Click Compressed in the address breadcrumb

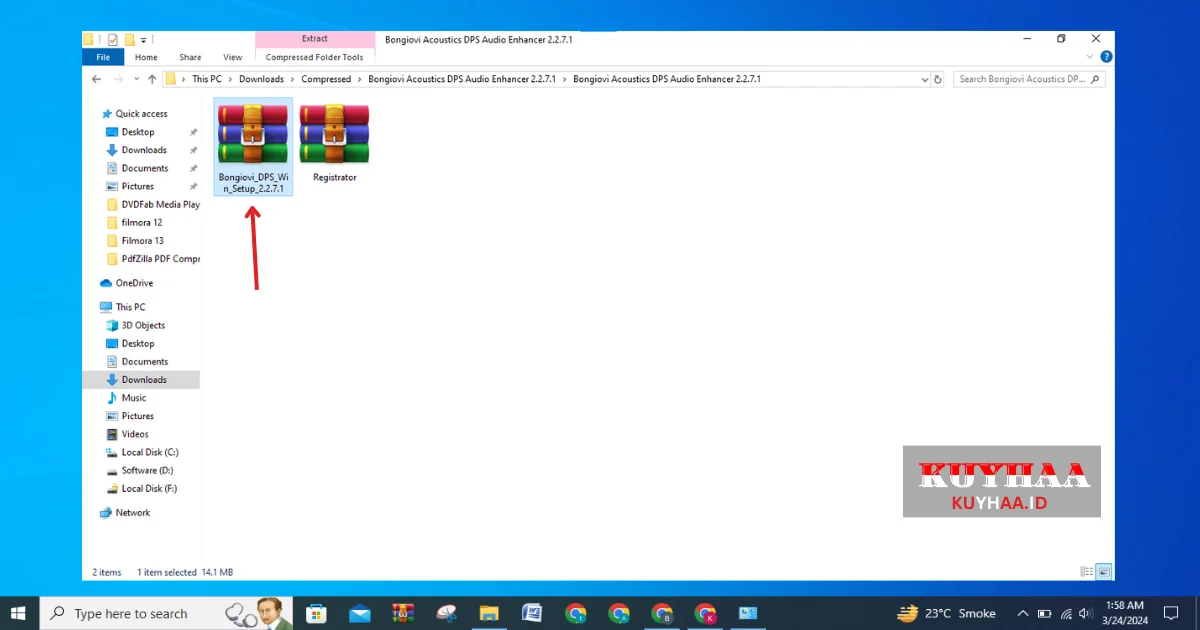326,79
